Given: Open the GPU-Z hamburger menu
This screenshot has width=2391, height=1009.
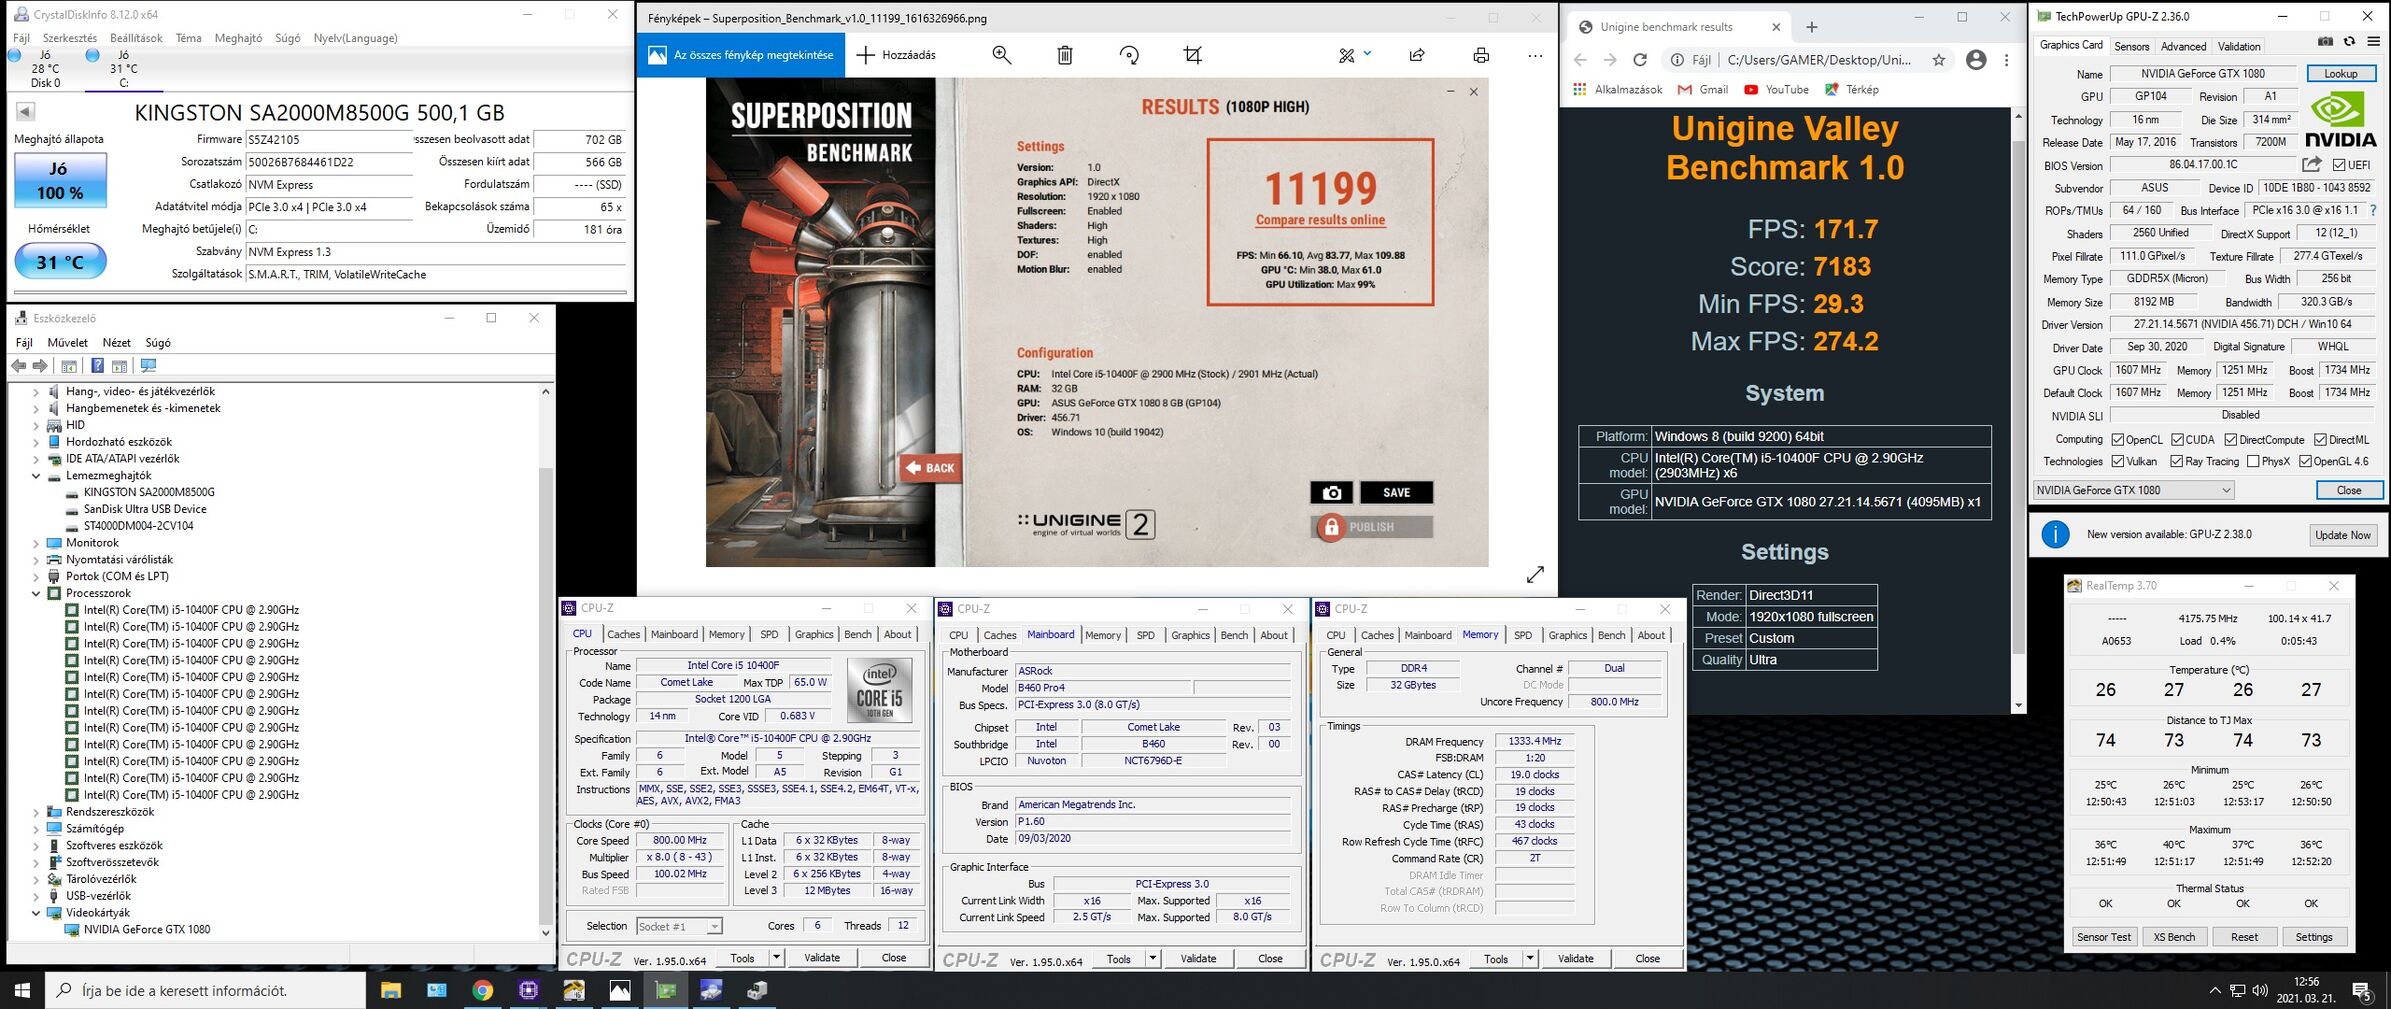Looking at the screenshot, I should [2374, 42].
